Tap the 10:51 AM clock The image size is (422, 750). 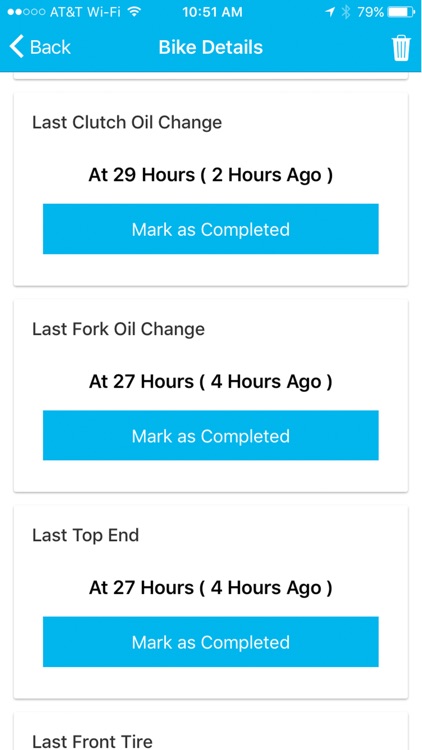(x=212, y=12)
